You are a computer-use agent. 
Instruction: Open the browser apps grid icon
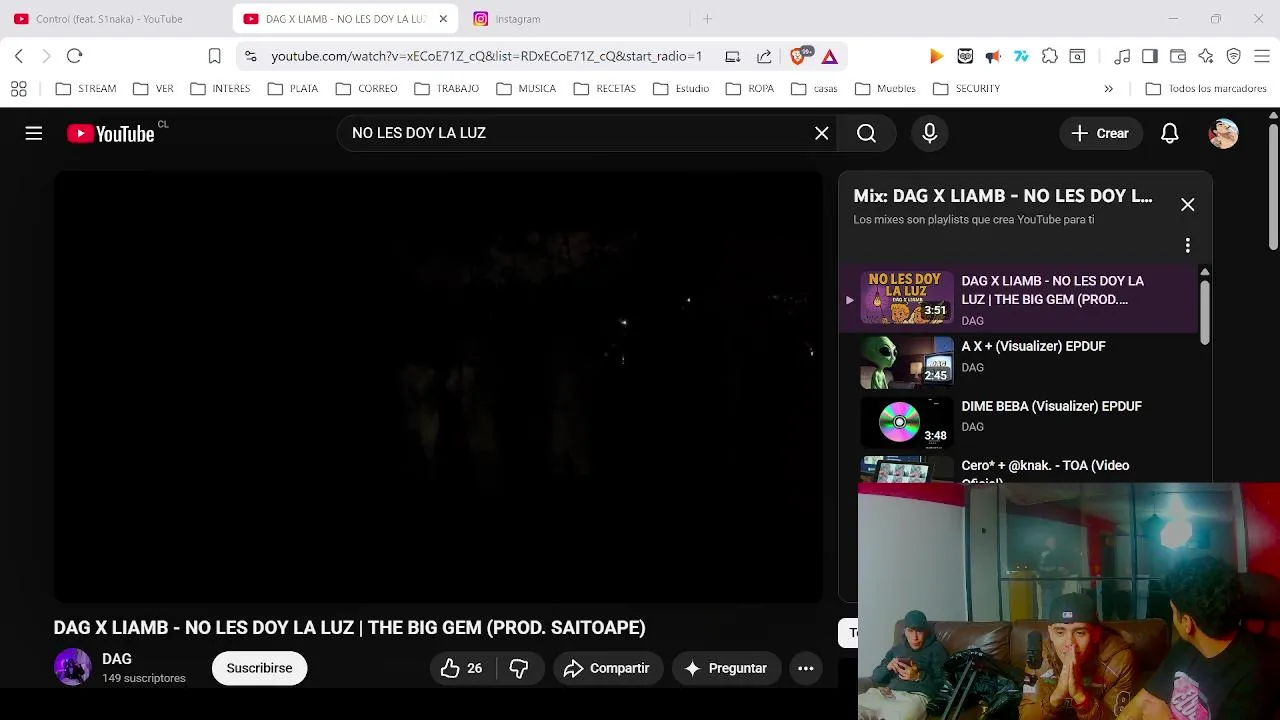coord(19,89)
